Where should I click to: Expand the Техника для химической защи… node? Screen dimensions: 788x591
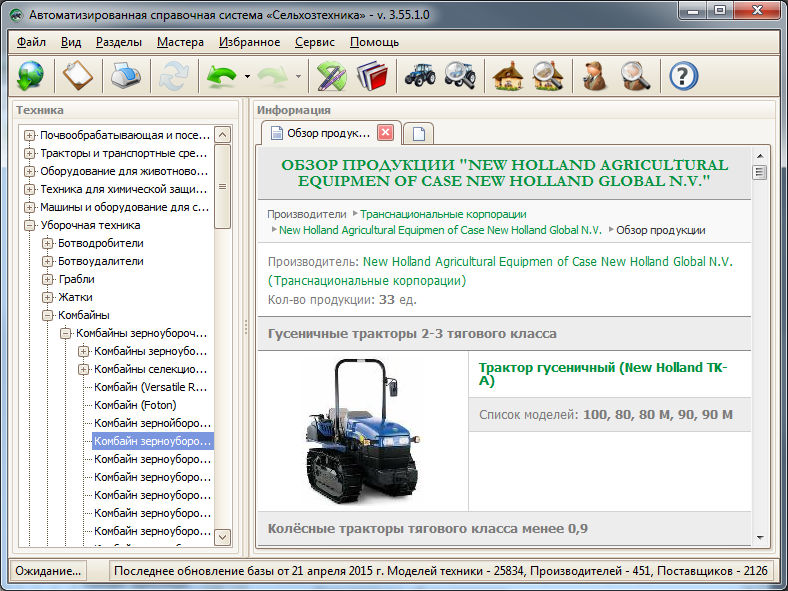[x=30, y=189]
